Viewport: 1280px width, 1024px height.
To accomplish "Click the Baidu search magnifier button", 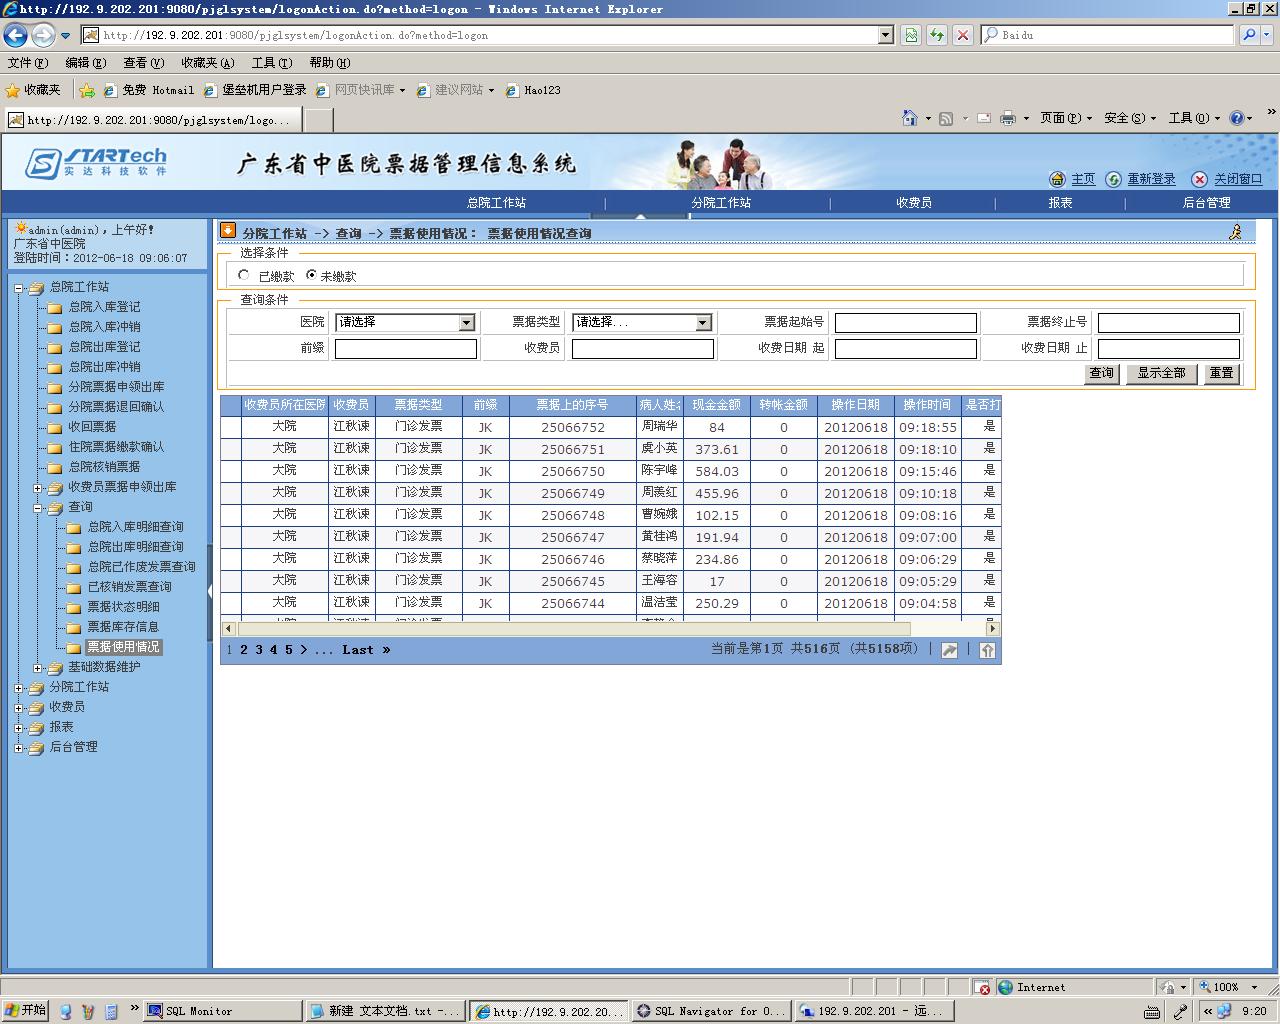I will tap(1249, 35).
